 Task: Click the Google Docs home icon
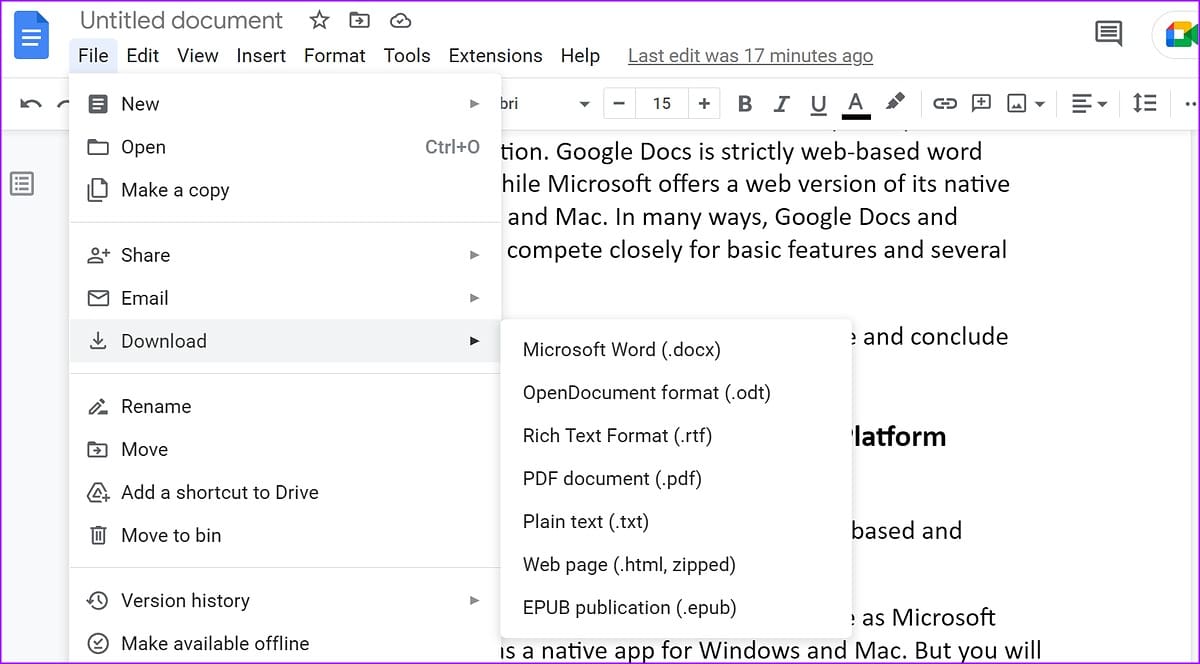tap(32, 35)
